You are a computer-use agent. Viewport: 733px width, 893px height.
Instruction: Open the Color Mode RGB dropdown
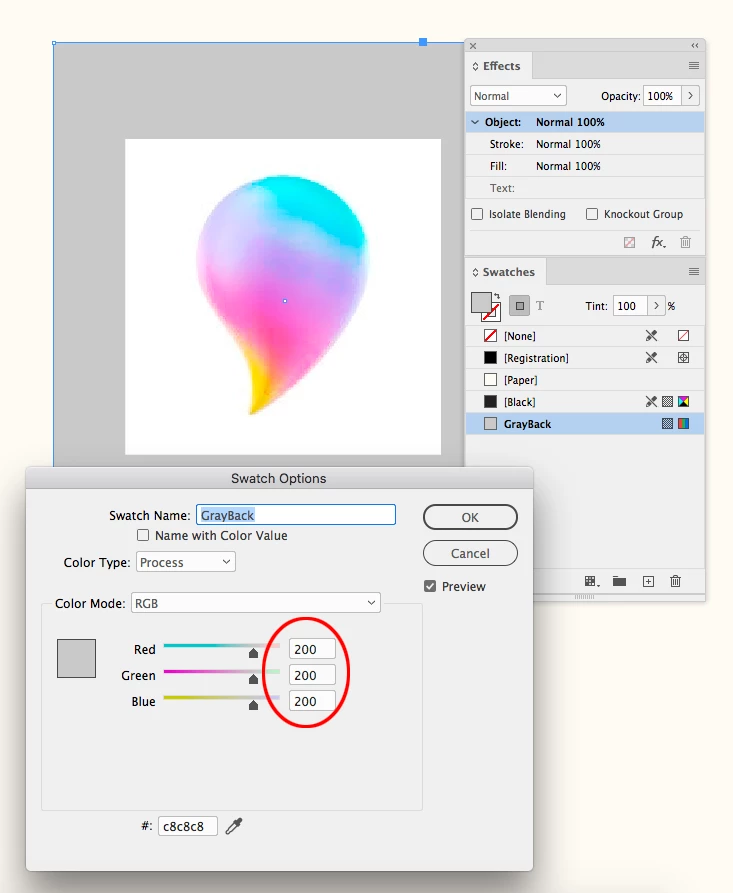[x=256, y=603]
